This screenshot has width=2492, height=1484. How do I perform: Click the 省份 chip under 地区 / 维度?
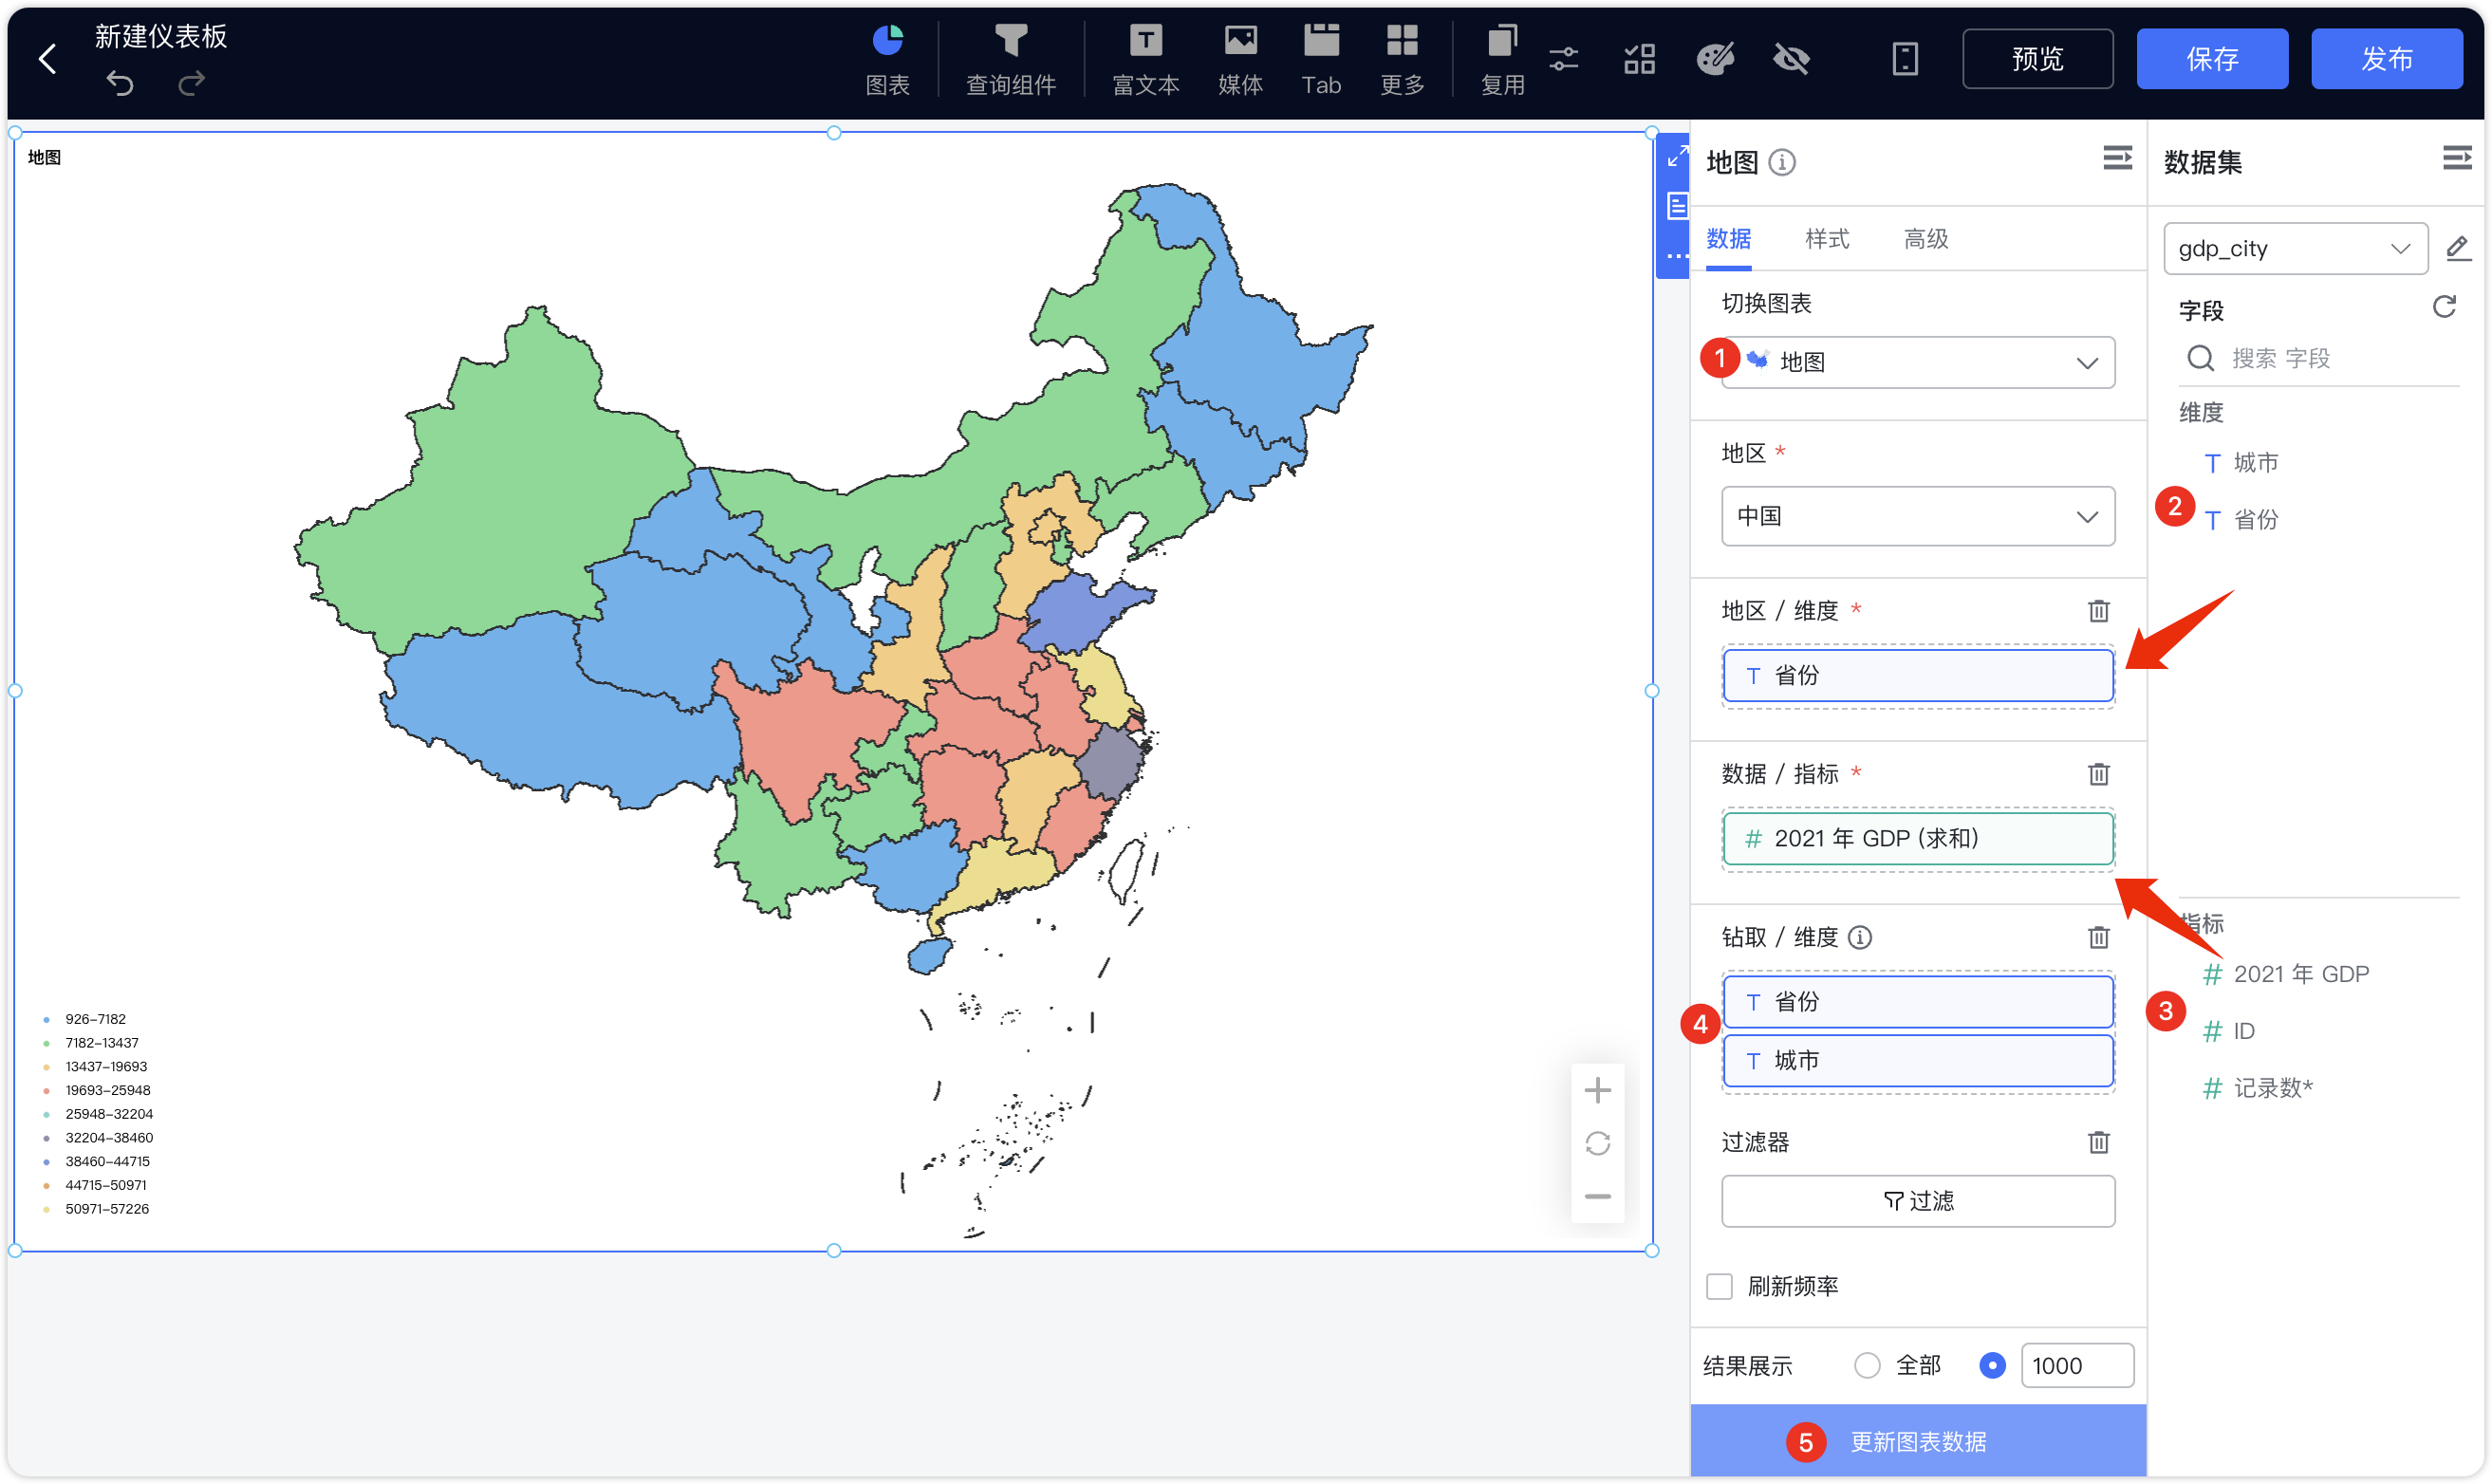point(1917,676)
